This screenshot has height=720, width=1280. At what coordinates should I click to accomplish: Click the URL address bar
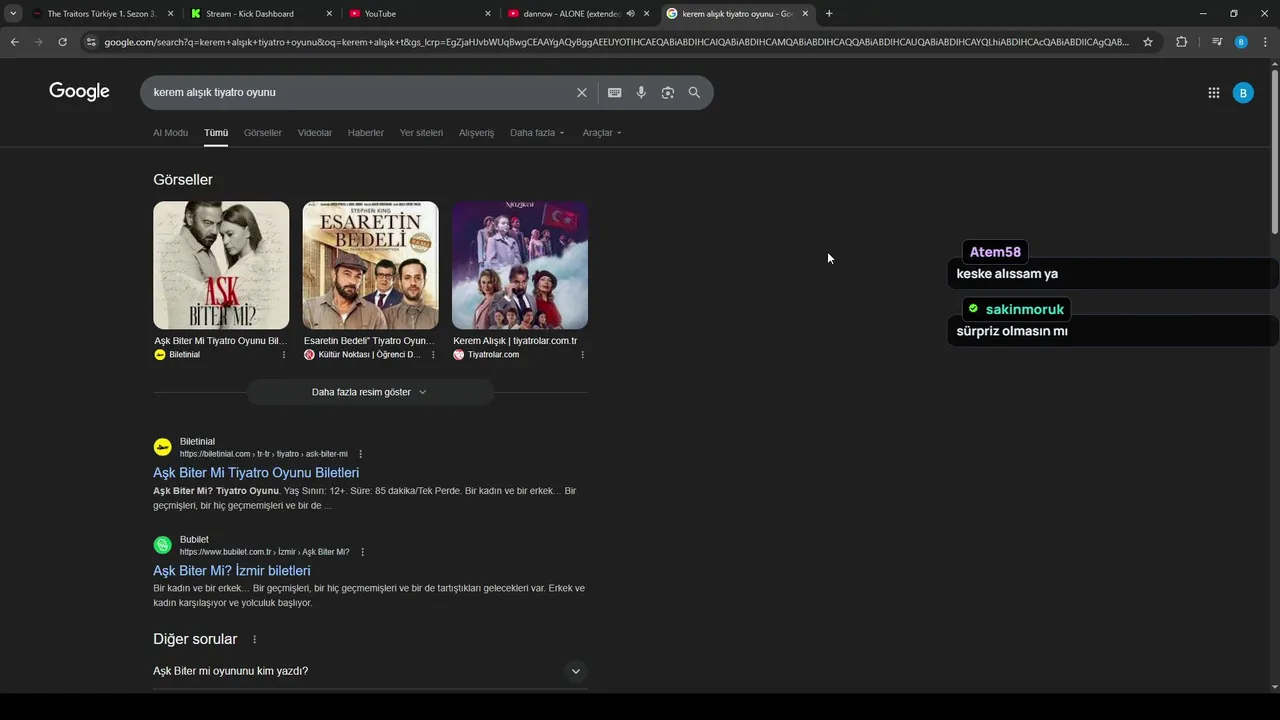615,42
